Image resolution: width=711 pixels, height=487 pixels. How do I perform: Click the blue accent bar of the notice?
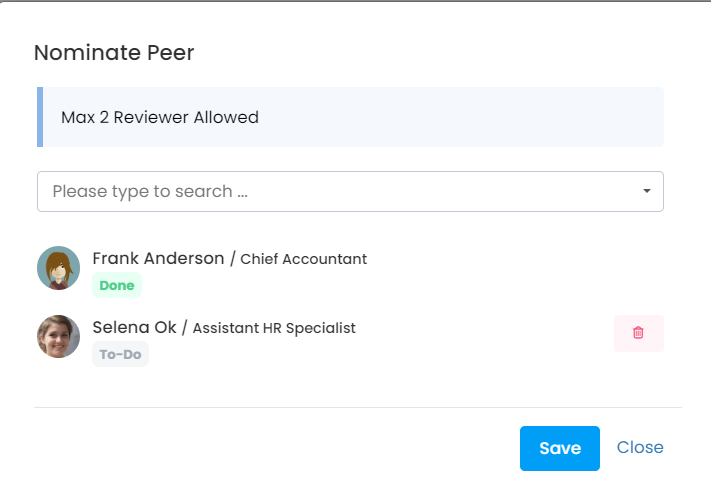(x=40, y=117)
